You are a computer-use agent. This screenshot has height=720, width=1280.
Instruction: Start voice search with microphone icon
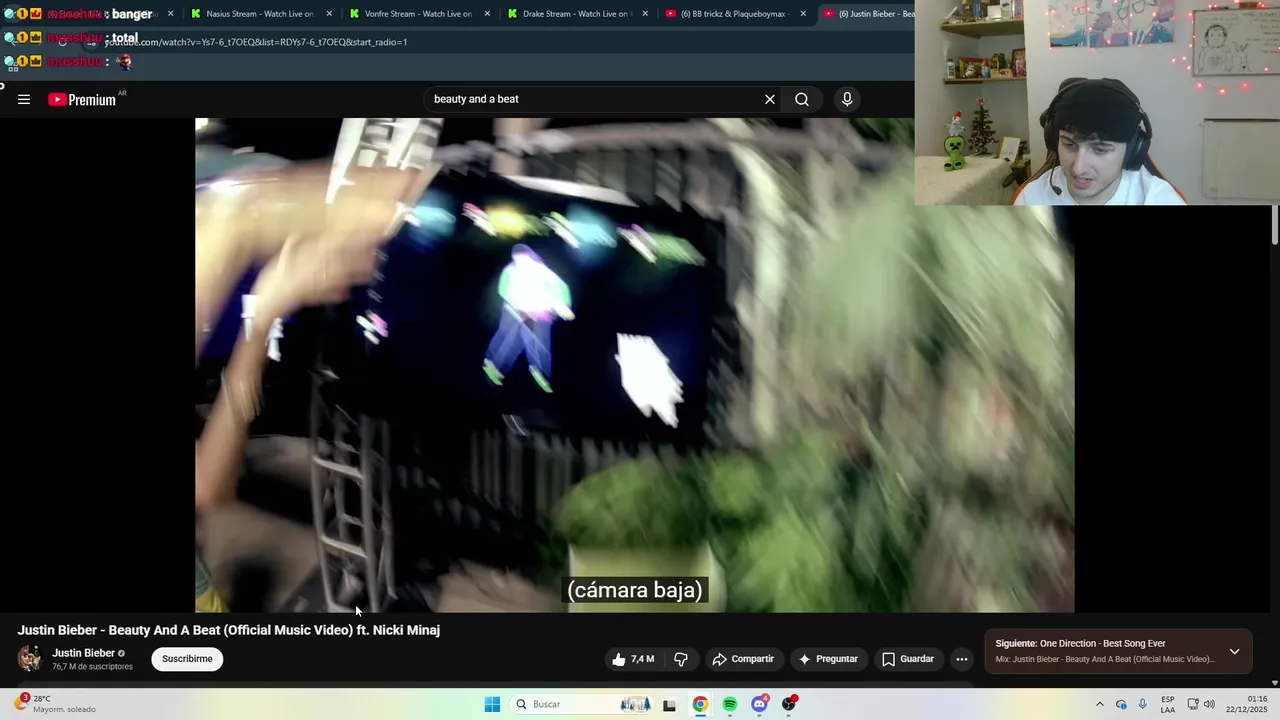click(x=847, y=99)
